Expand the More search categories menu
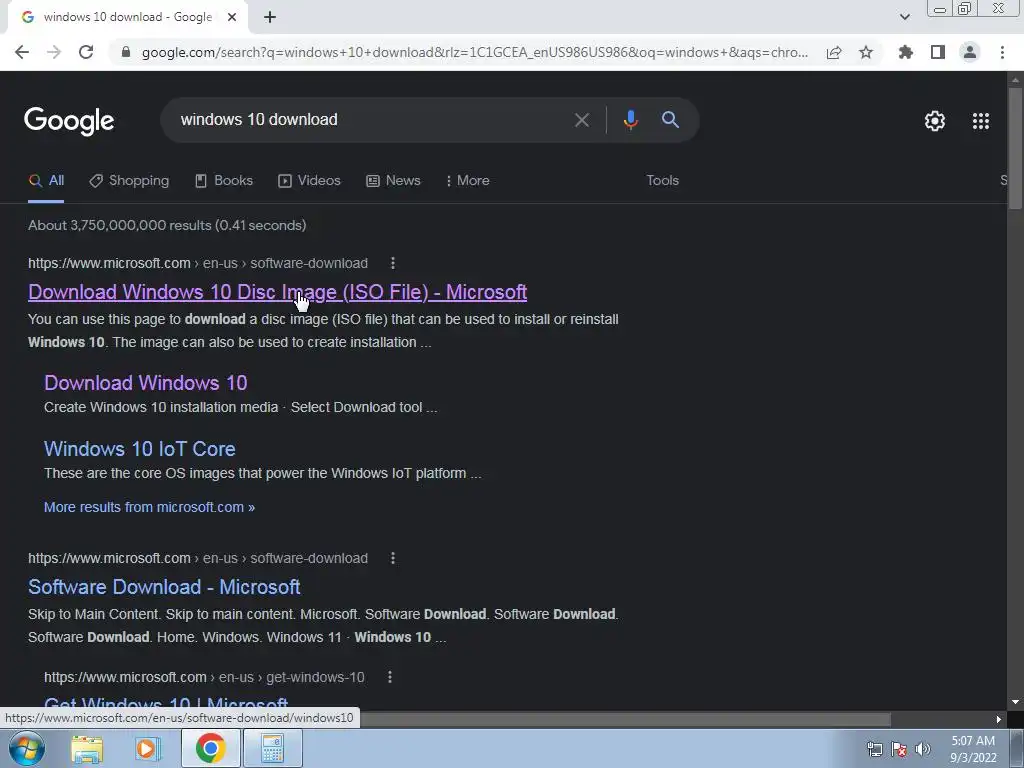This screenshot has width=1024, height=768. (x=468, y=181)
